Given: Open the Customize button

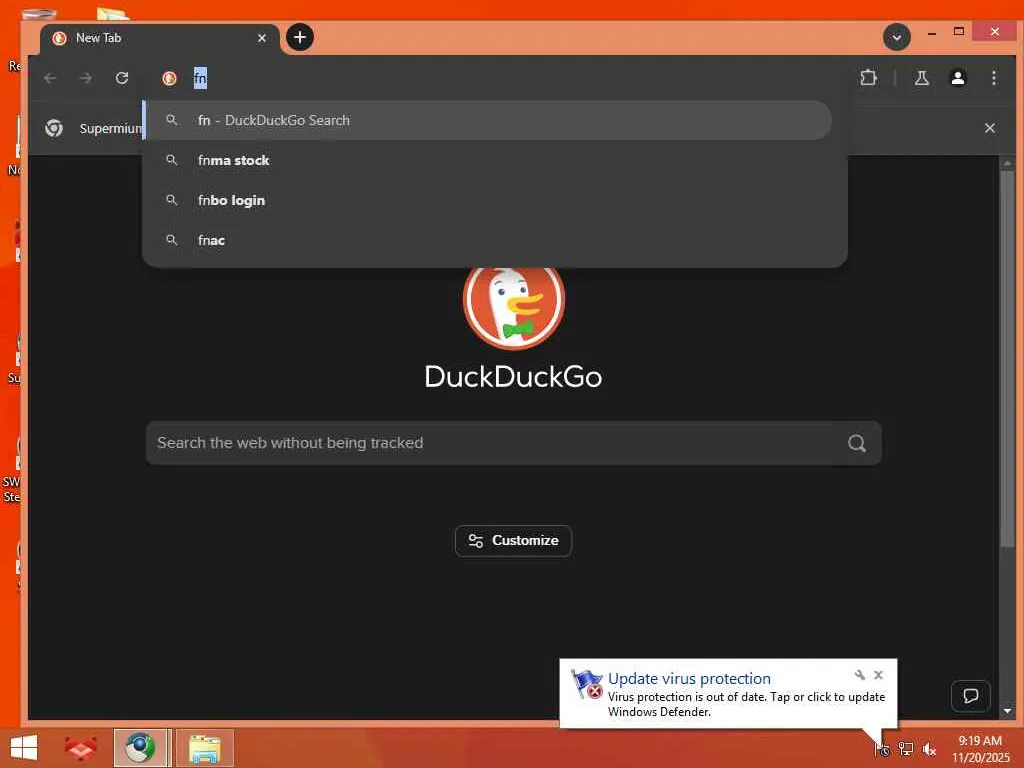Looking at the screenshot, I should pyautogui.click(x=513, y=541).
